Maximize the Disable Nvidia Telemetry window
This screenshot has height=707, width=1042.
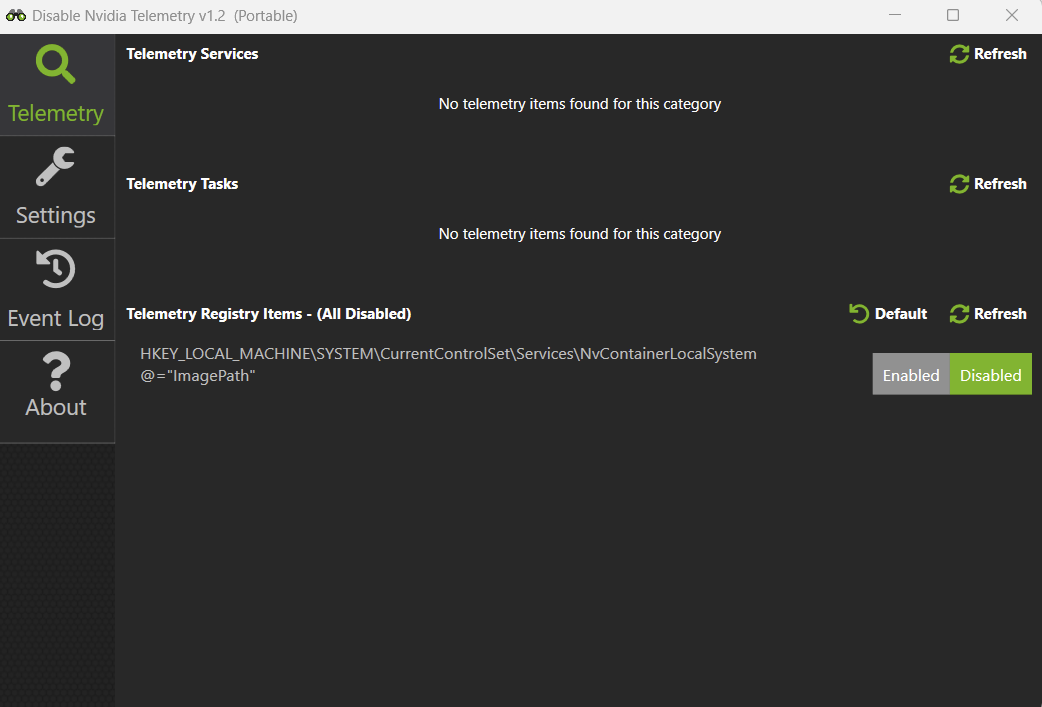coord(953,15)
